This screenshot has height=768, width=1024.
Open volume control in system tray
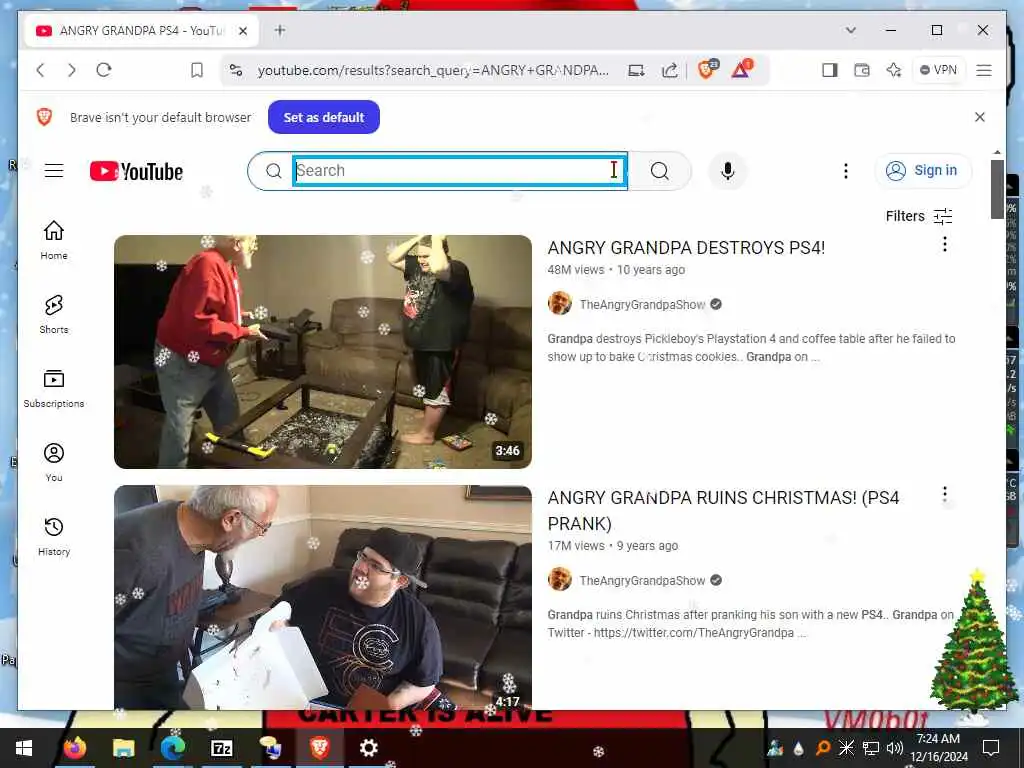[894, 748]
